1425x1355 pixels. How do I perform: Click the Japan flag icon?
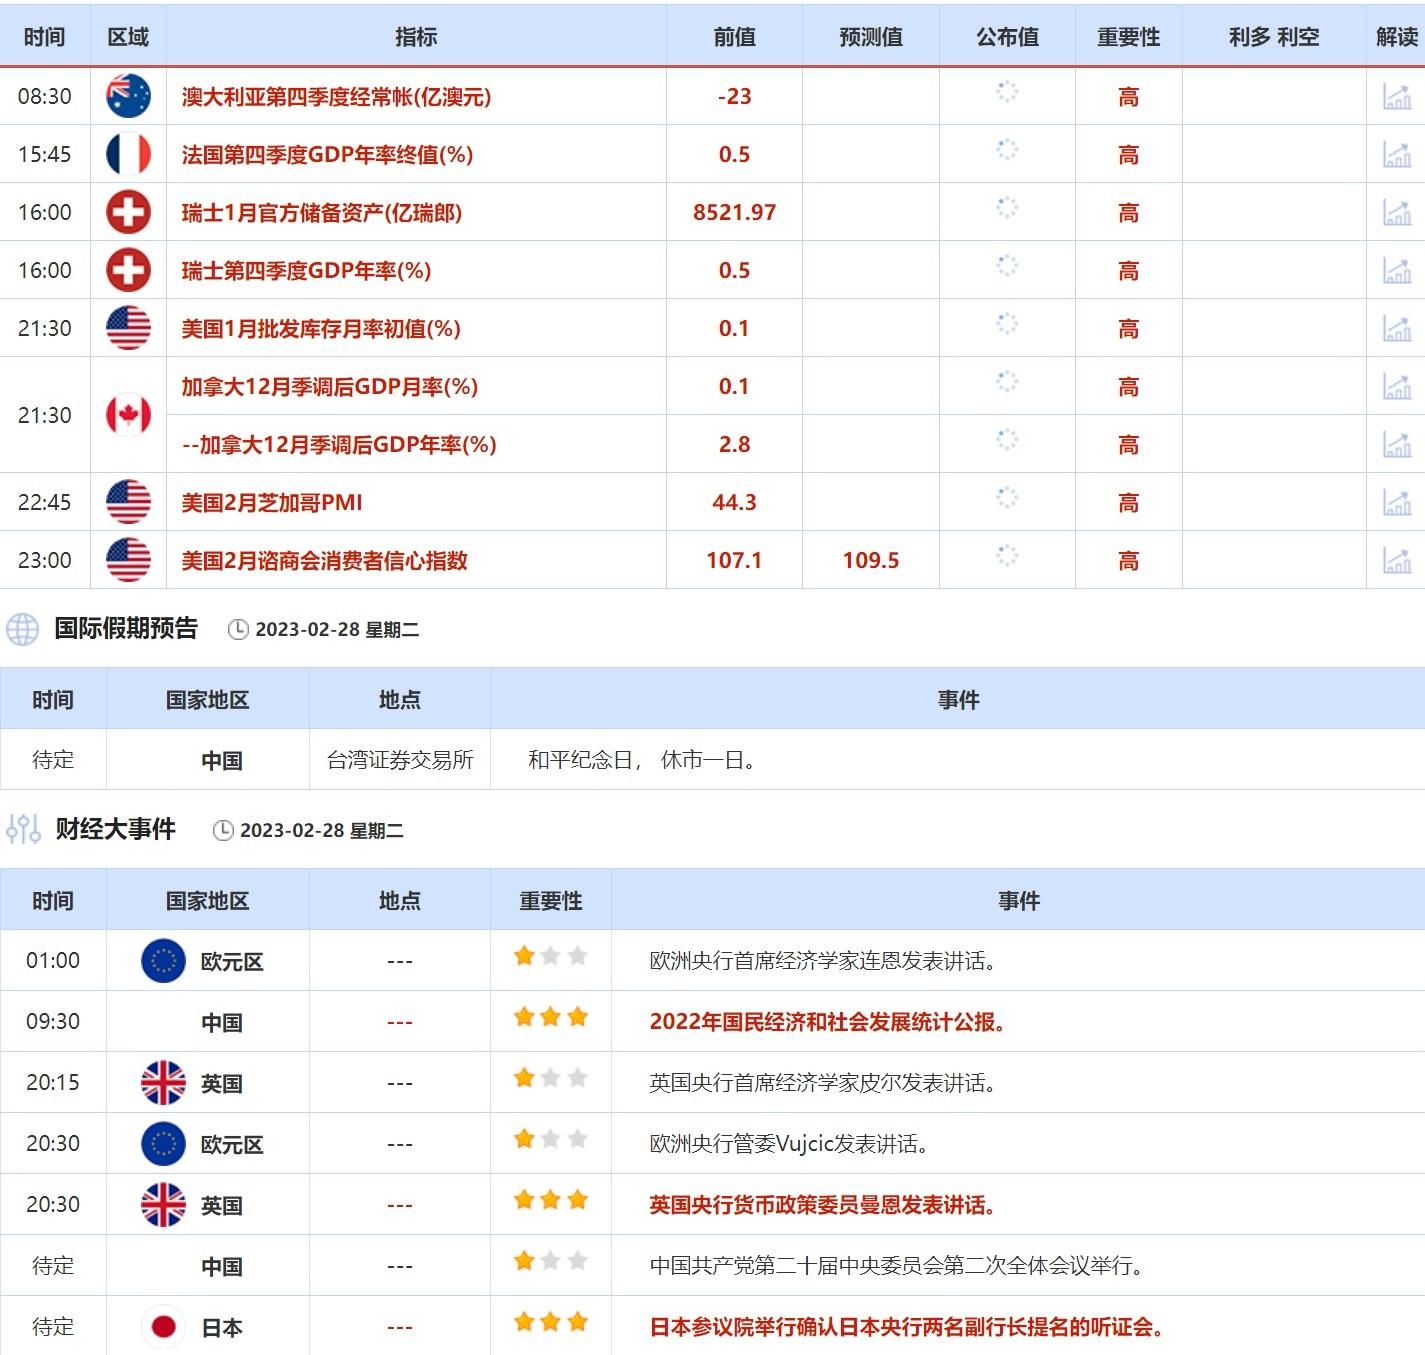coord(163,1327)
